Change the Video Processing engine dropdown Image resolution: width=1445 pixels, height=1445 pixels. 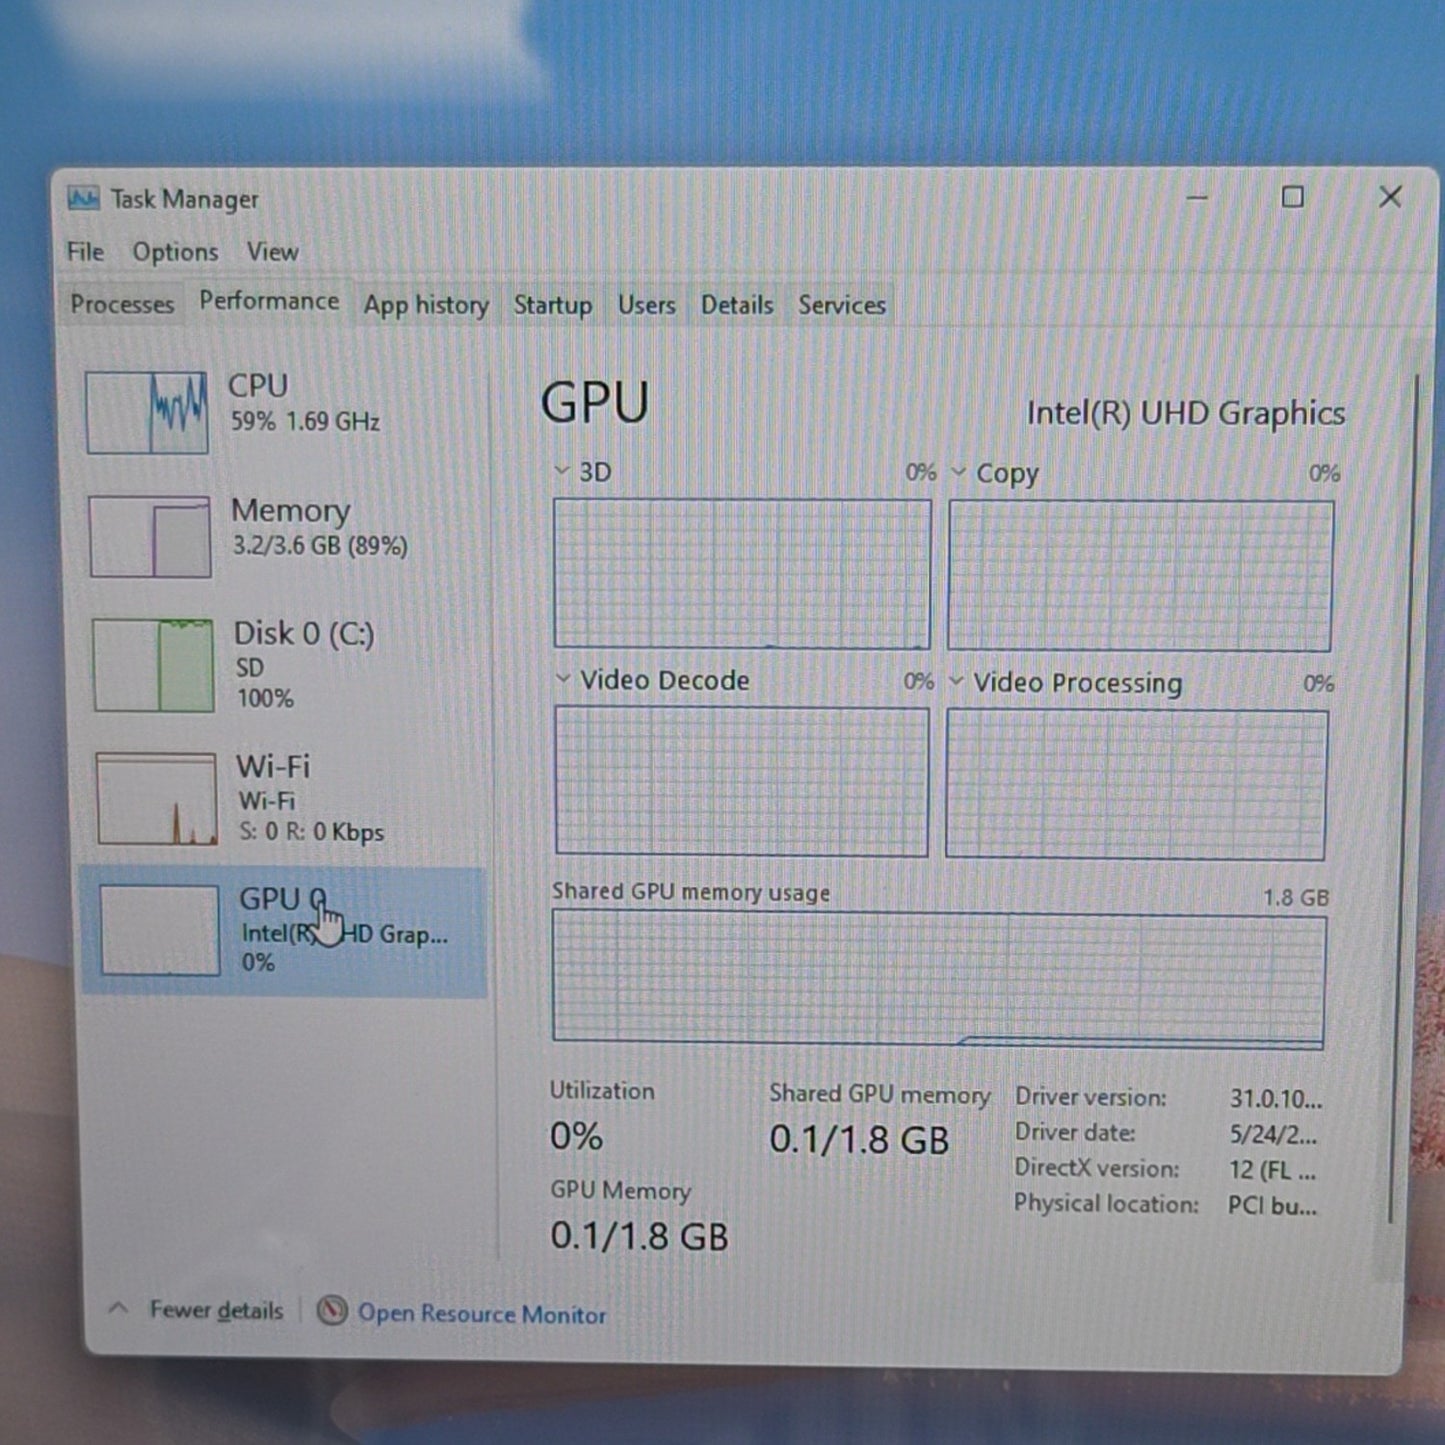[x=957, y=681]
